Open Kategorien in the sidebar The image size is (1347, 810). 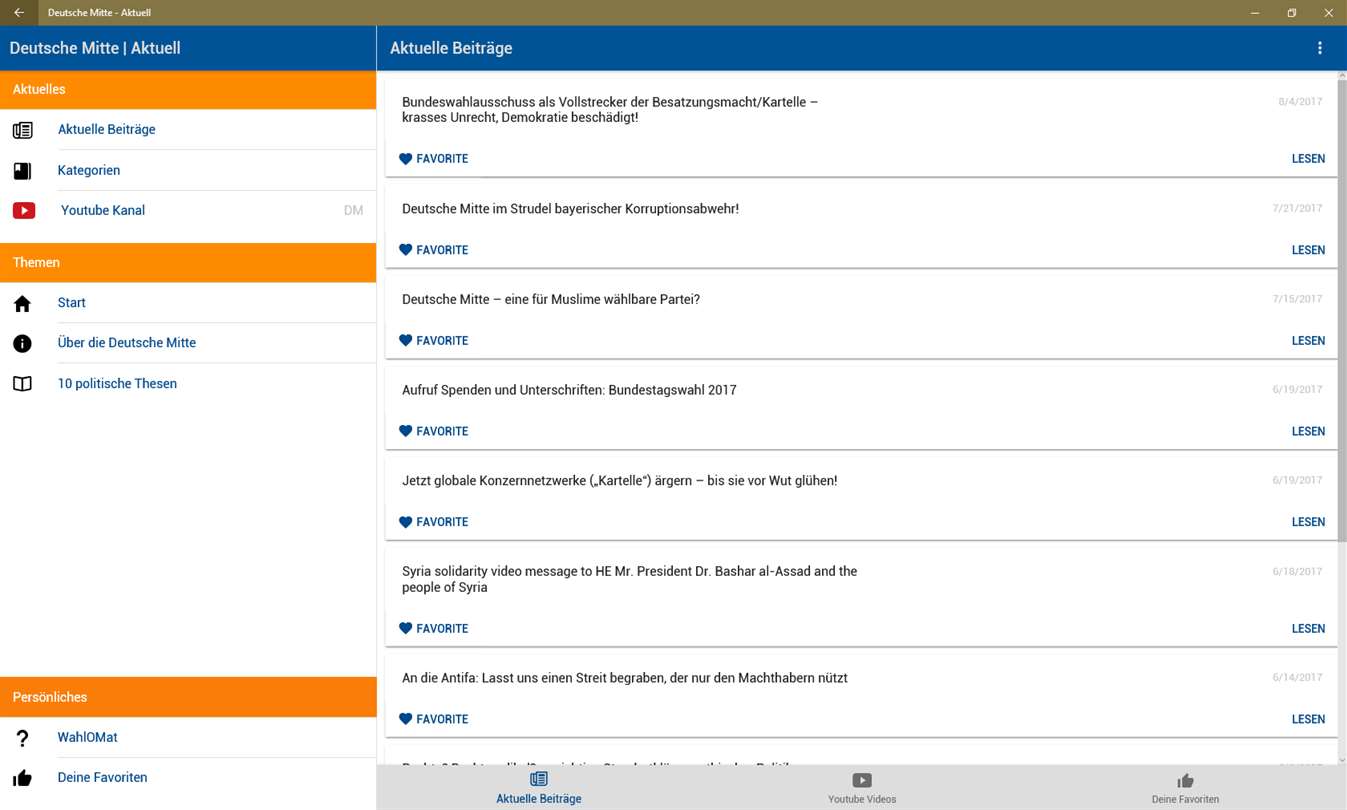188,170
